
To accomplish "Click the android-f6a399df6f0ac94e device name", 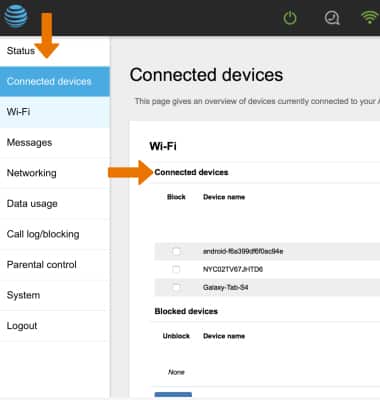I will [x=243, y=251].
